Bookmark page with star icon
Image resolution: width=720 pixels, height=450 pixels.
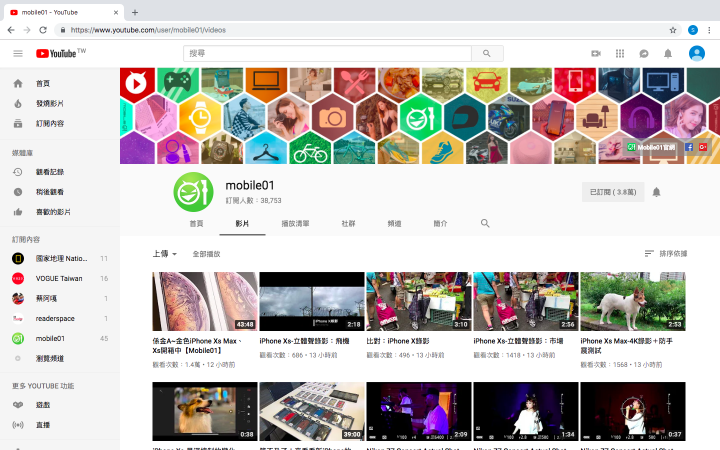tap(673, 30)
